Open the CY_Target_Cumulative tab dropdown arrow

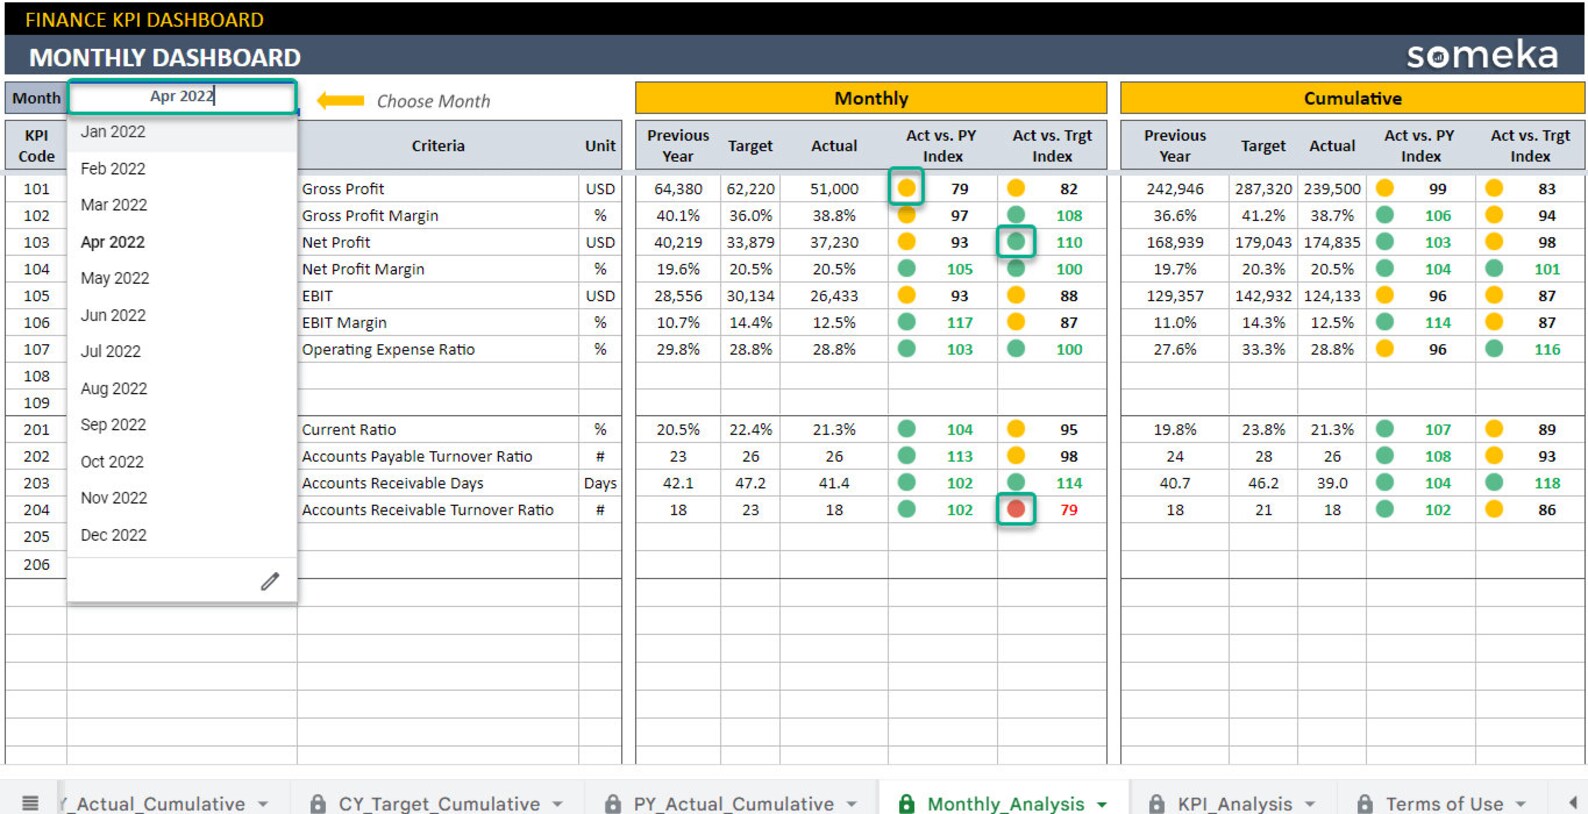click(557, 804)
